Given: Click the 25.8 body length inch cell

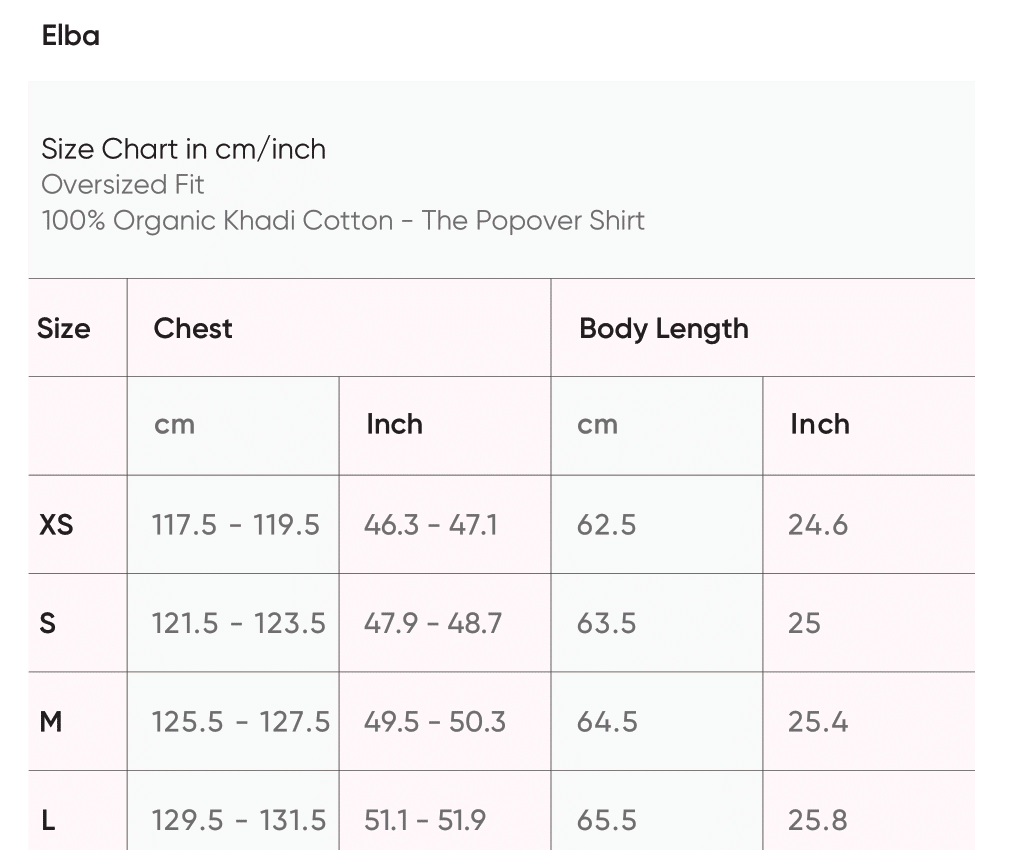Looking at the screenshot, I should (x=817, y=820).
